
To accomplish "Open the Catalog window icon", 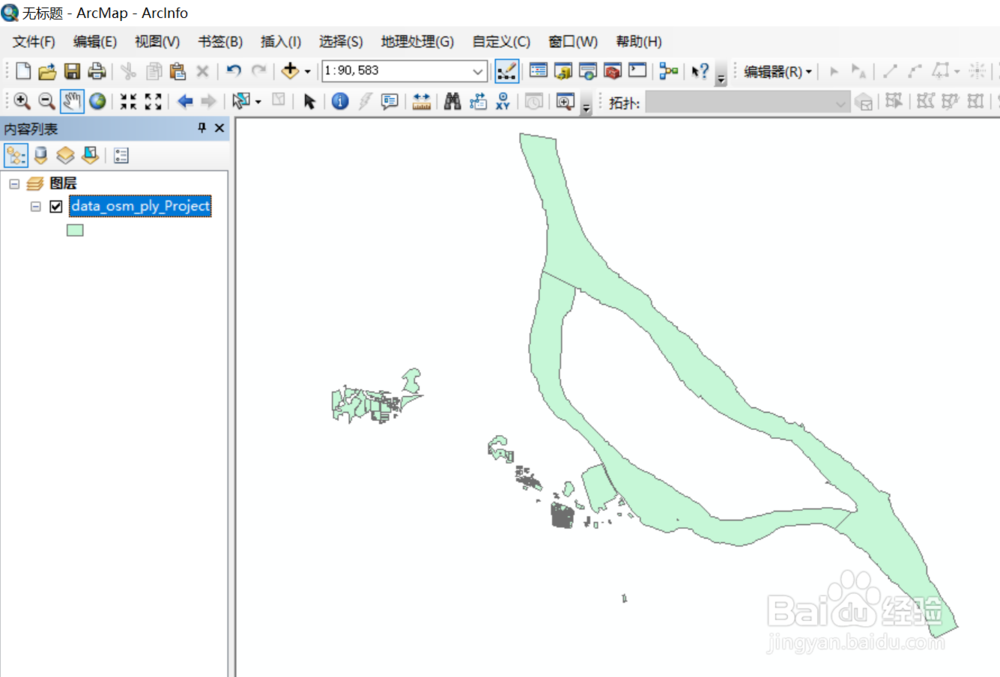I will (x=562, y=71).
